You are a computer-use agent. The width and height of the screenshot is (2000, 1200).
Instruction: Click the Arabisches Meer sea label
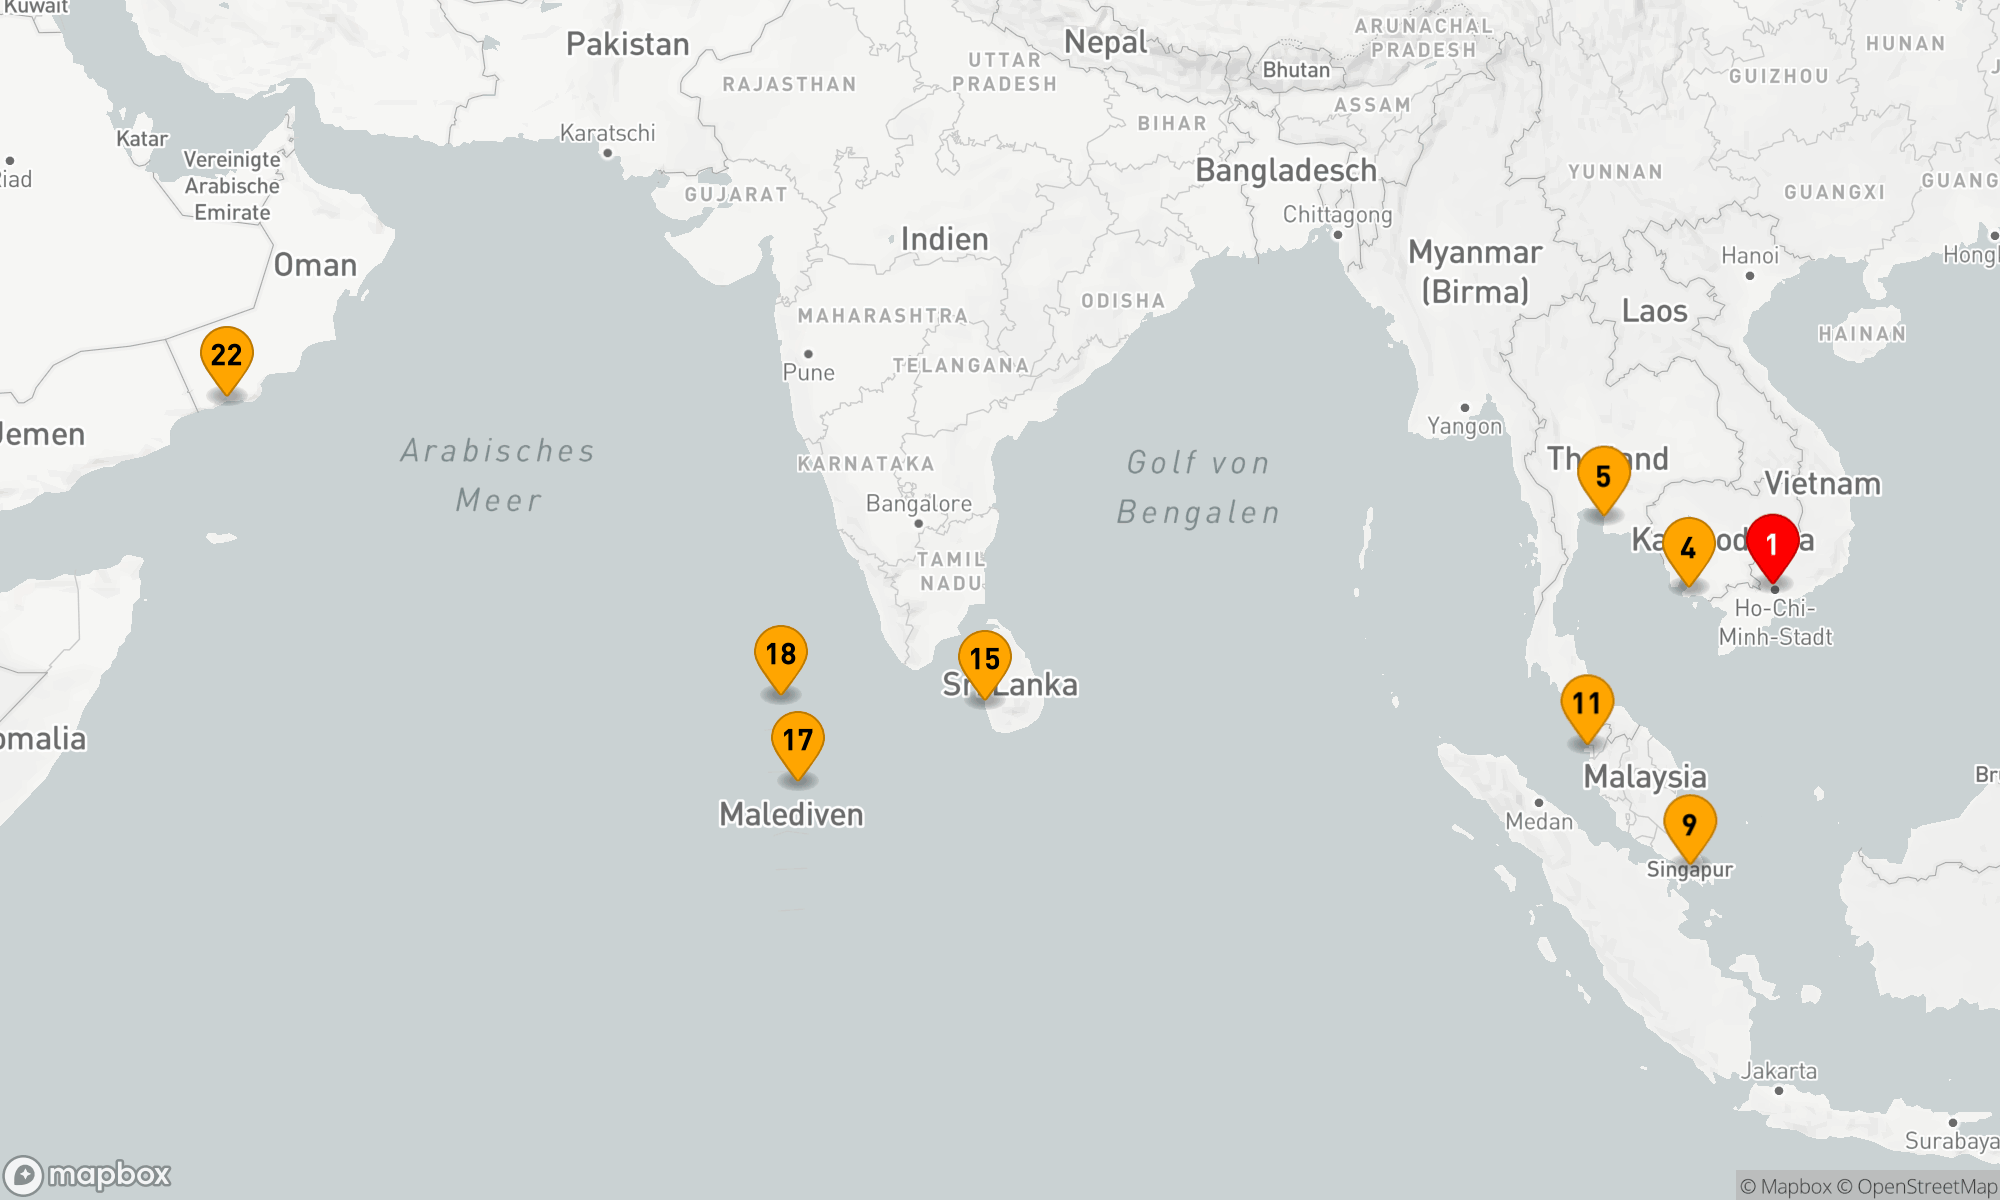[498, 475]
